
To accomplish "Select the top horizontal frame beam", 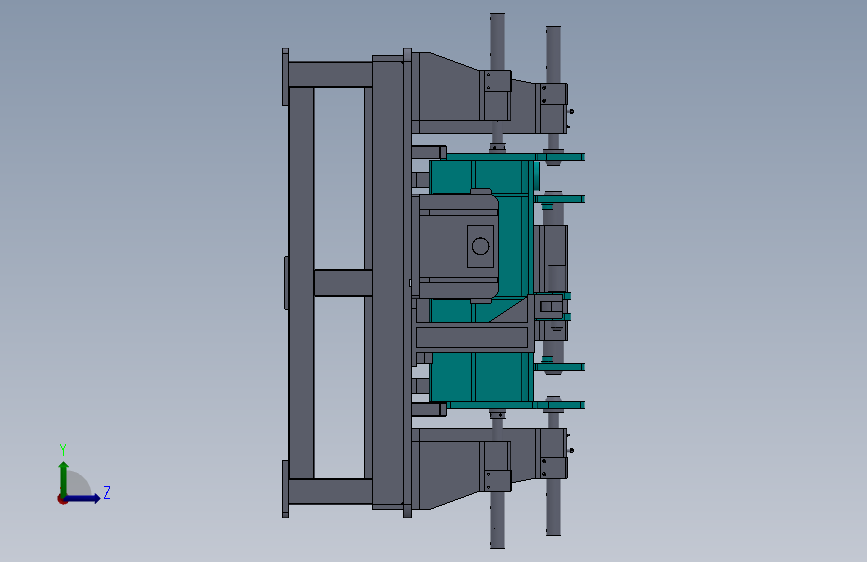I will pos(330,74).
